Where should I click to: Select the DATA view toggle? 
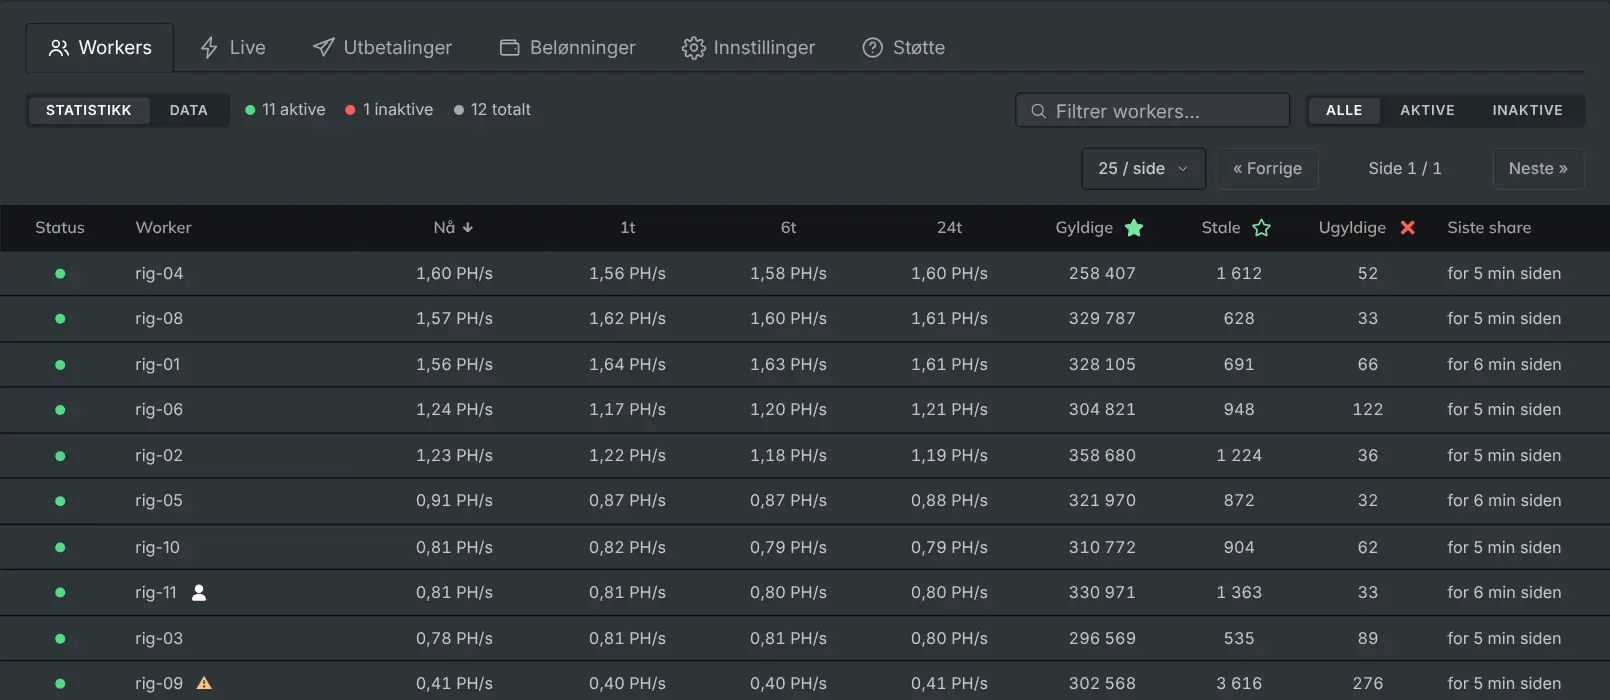[189, 110]
